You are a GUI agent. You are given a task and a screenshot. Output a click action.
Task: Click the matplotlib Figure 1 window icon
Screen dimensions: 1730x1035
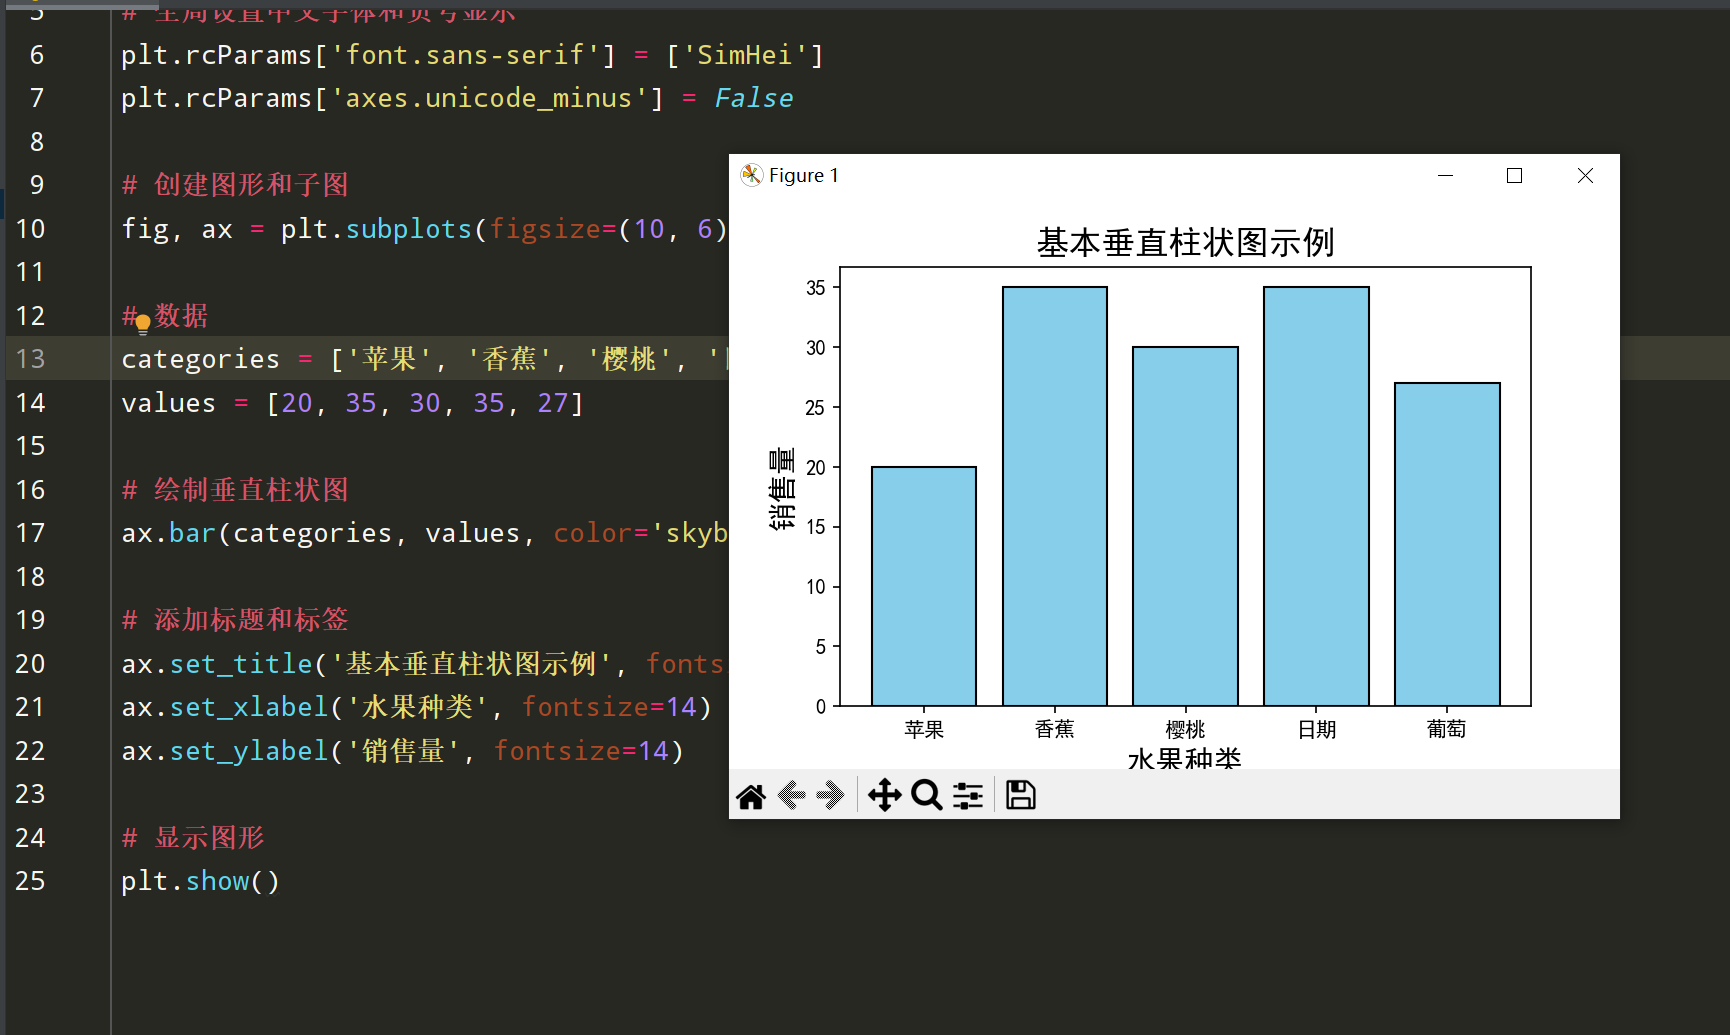(752, 176)
